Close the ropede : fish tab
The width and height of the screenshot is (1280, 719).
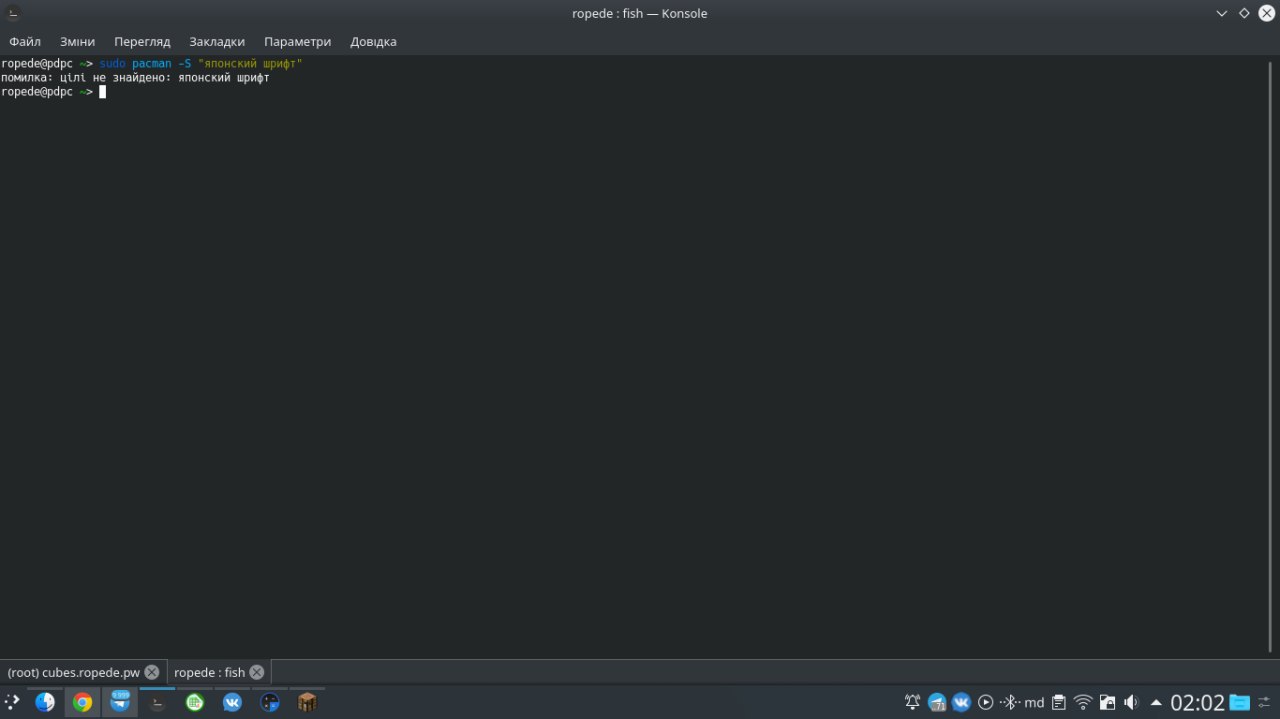pos(257,672)
